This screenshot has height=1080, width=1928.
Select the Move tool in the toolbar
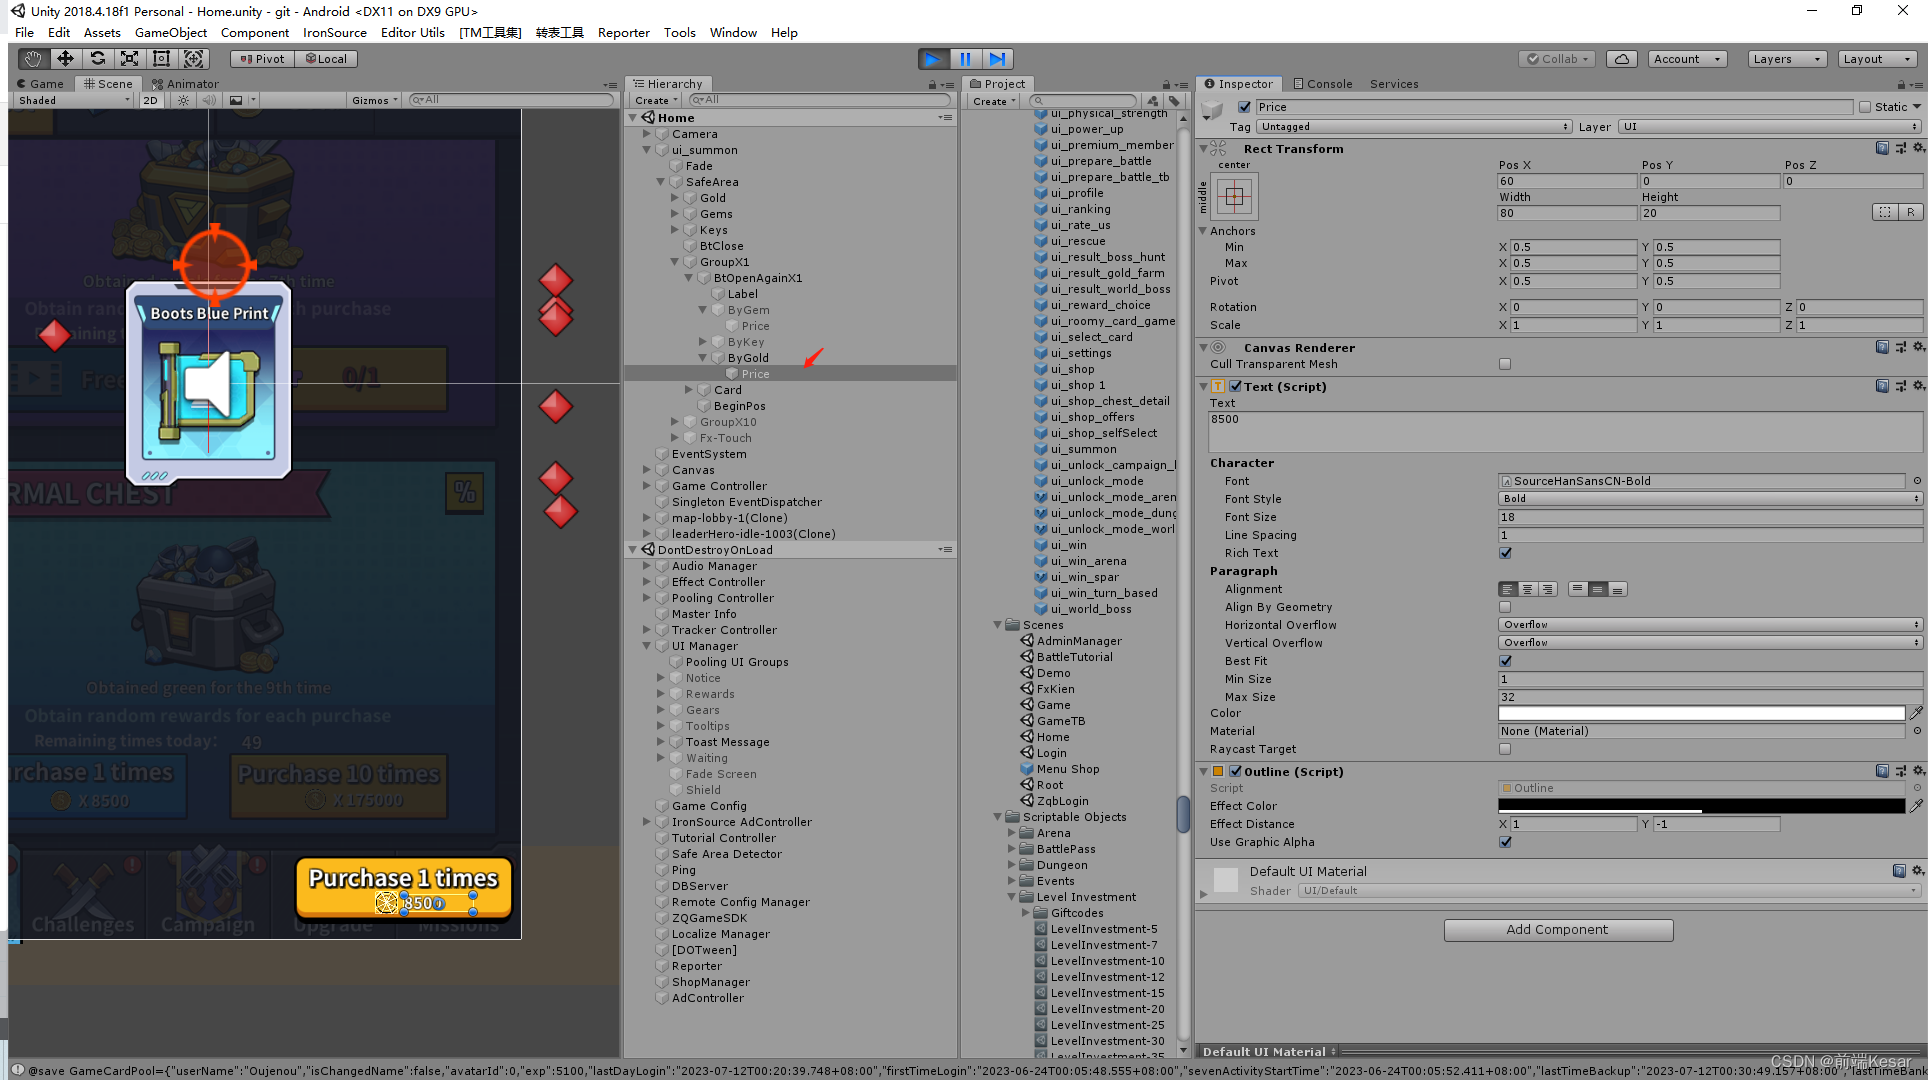click(66, 59)
